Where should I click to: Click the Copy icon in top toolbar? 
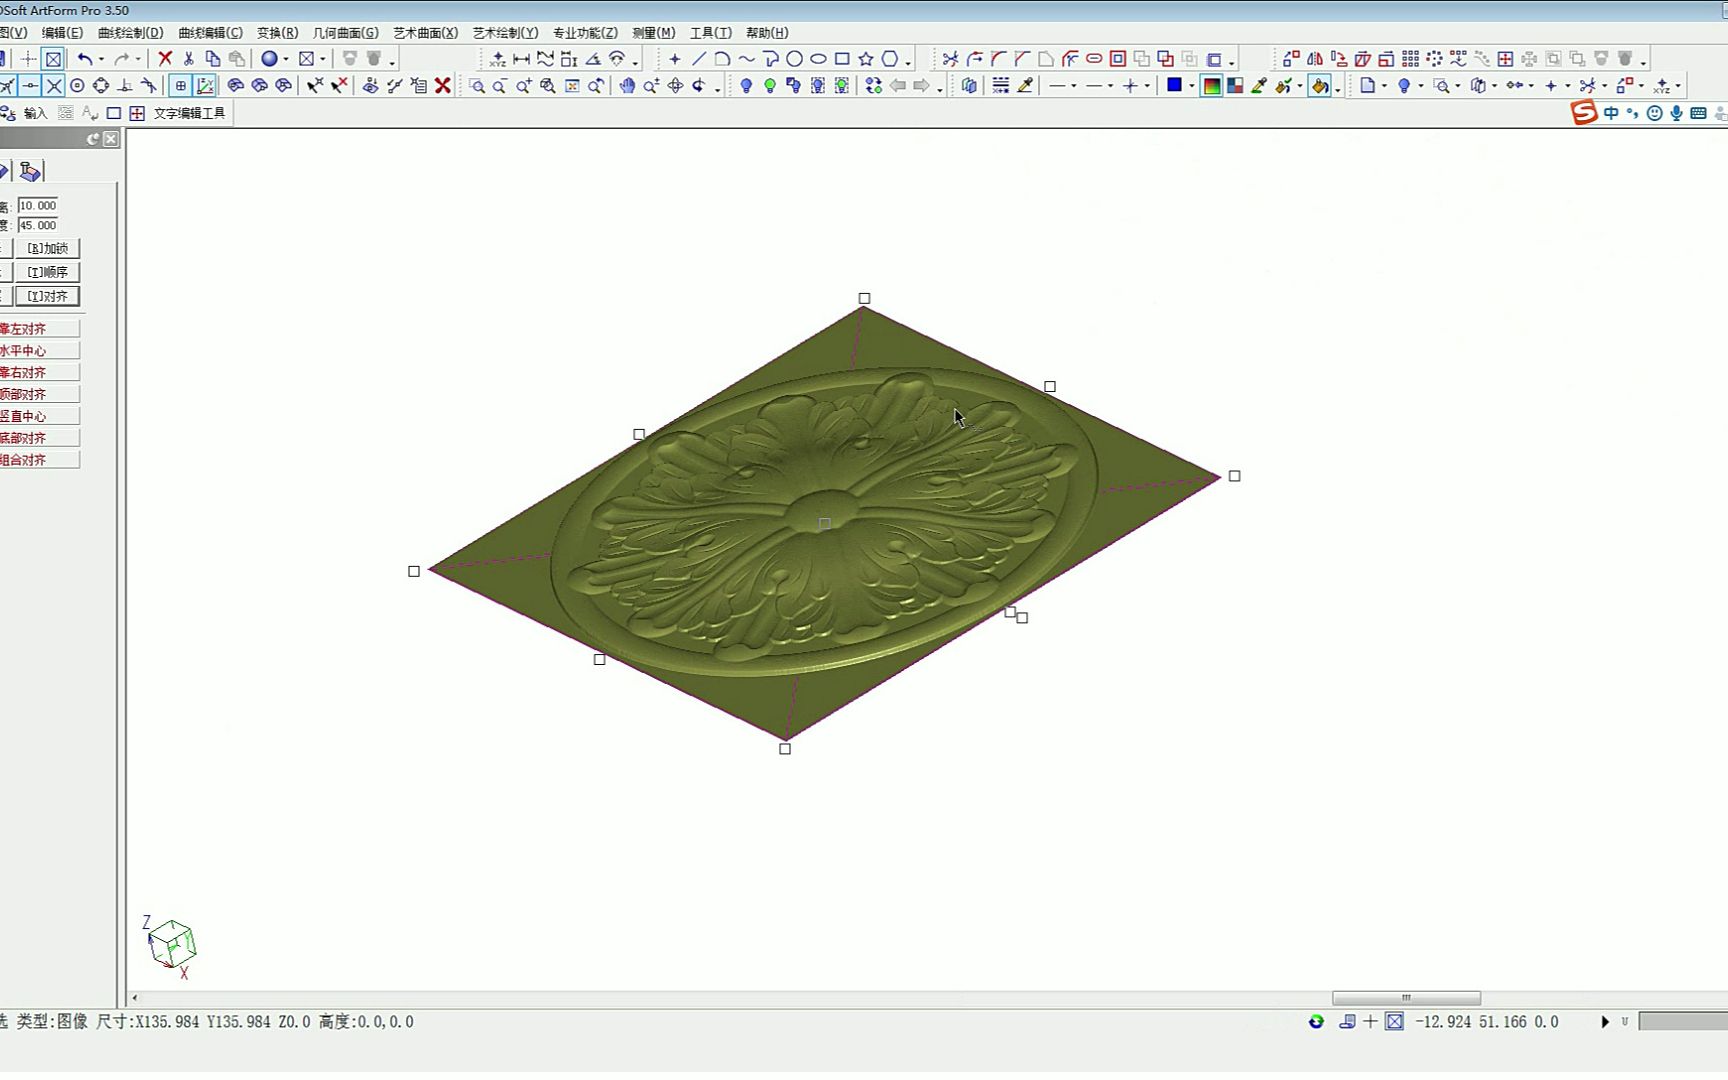pos(213,59)
